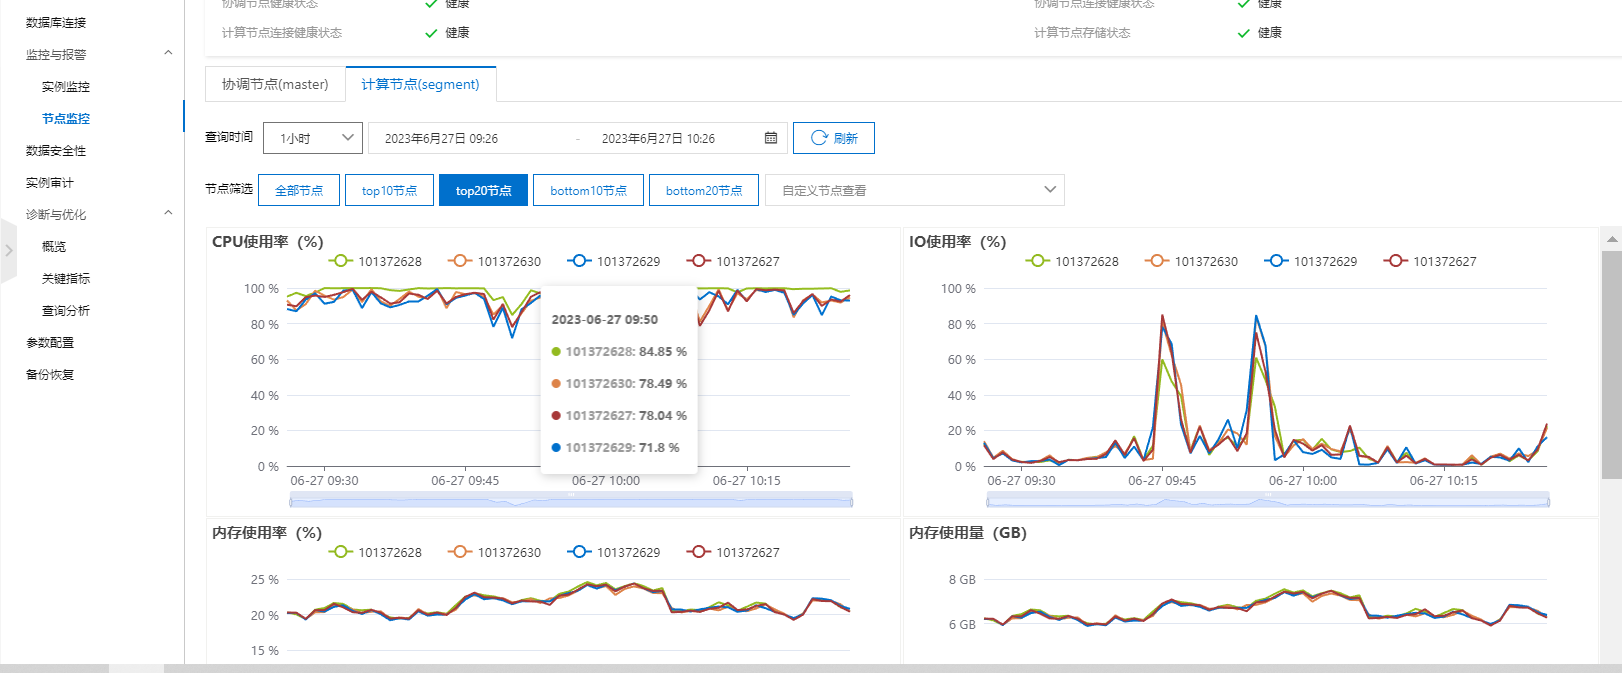The image size is (1622, 673).
Task: Toggle 101372627 series in CPU chart legend
Action: pyautogui.click(x=733, y=261)
